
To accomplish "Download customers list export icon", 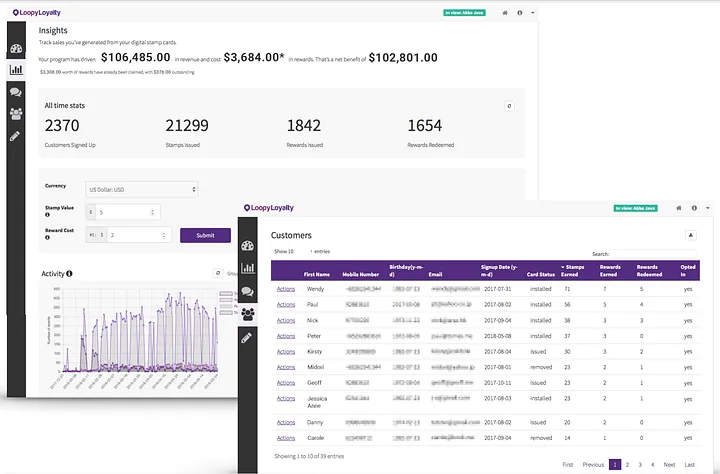I will 691,235.
